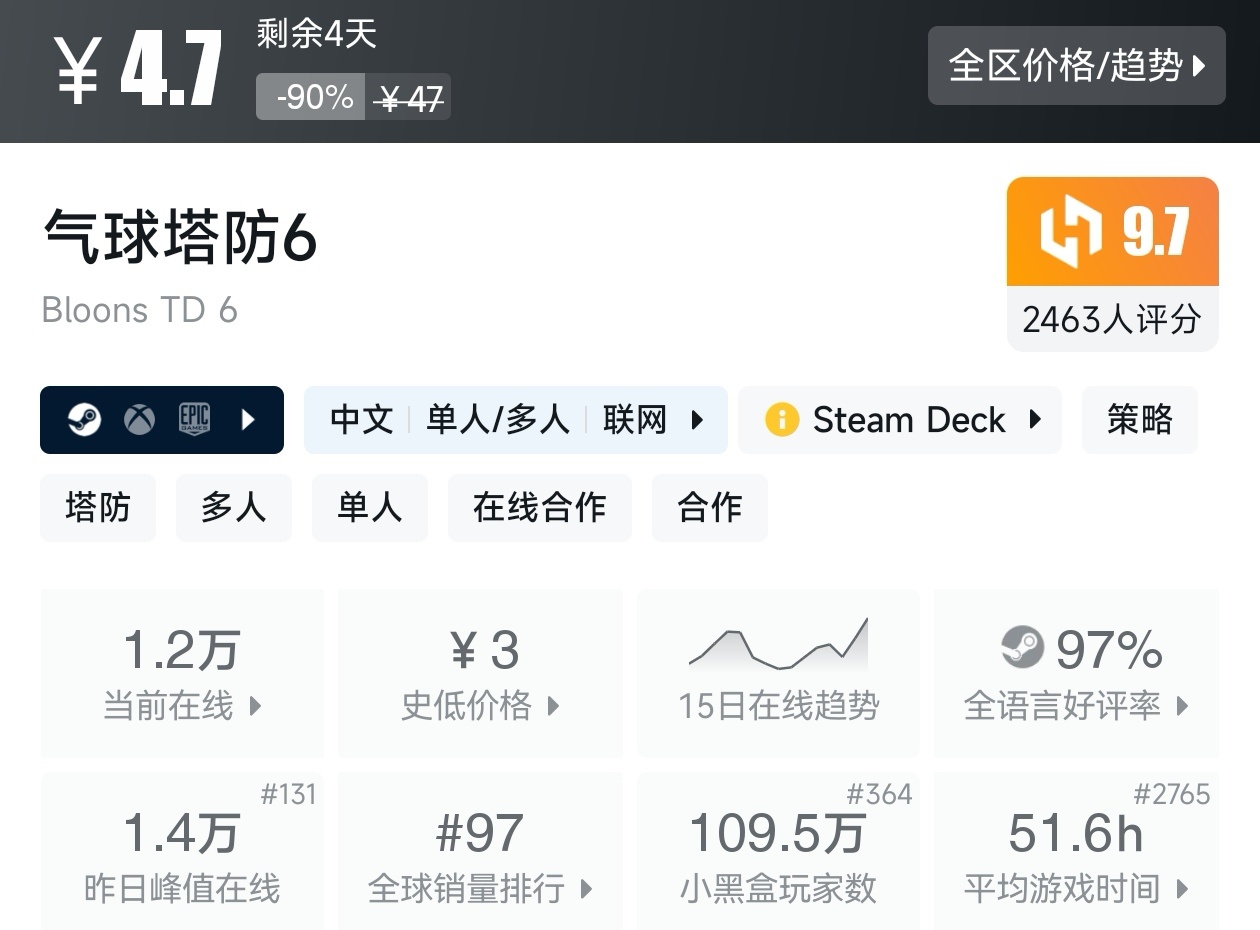1260x930 pixels.
Task: Click the yellow Steam Deck info icon
Action: coord(781,420)
